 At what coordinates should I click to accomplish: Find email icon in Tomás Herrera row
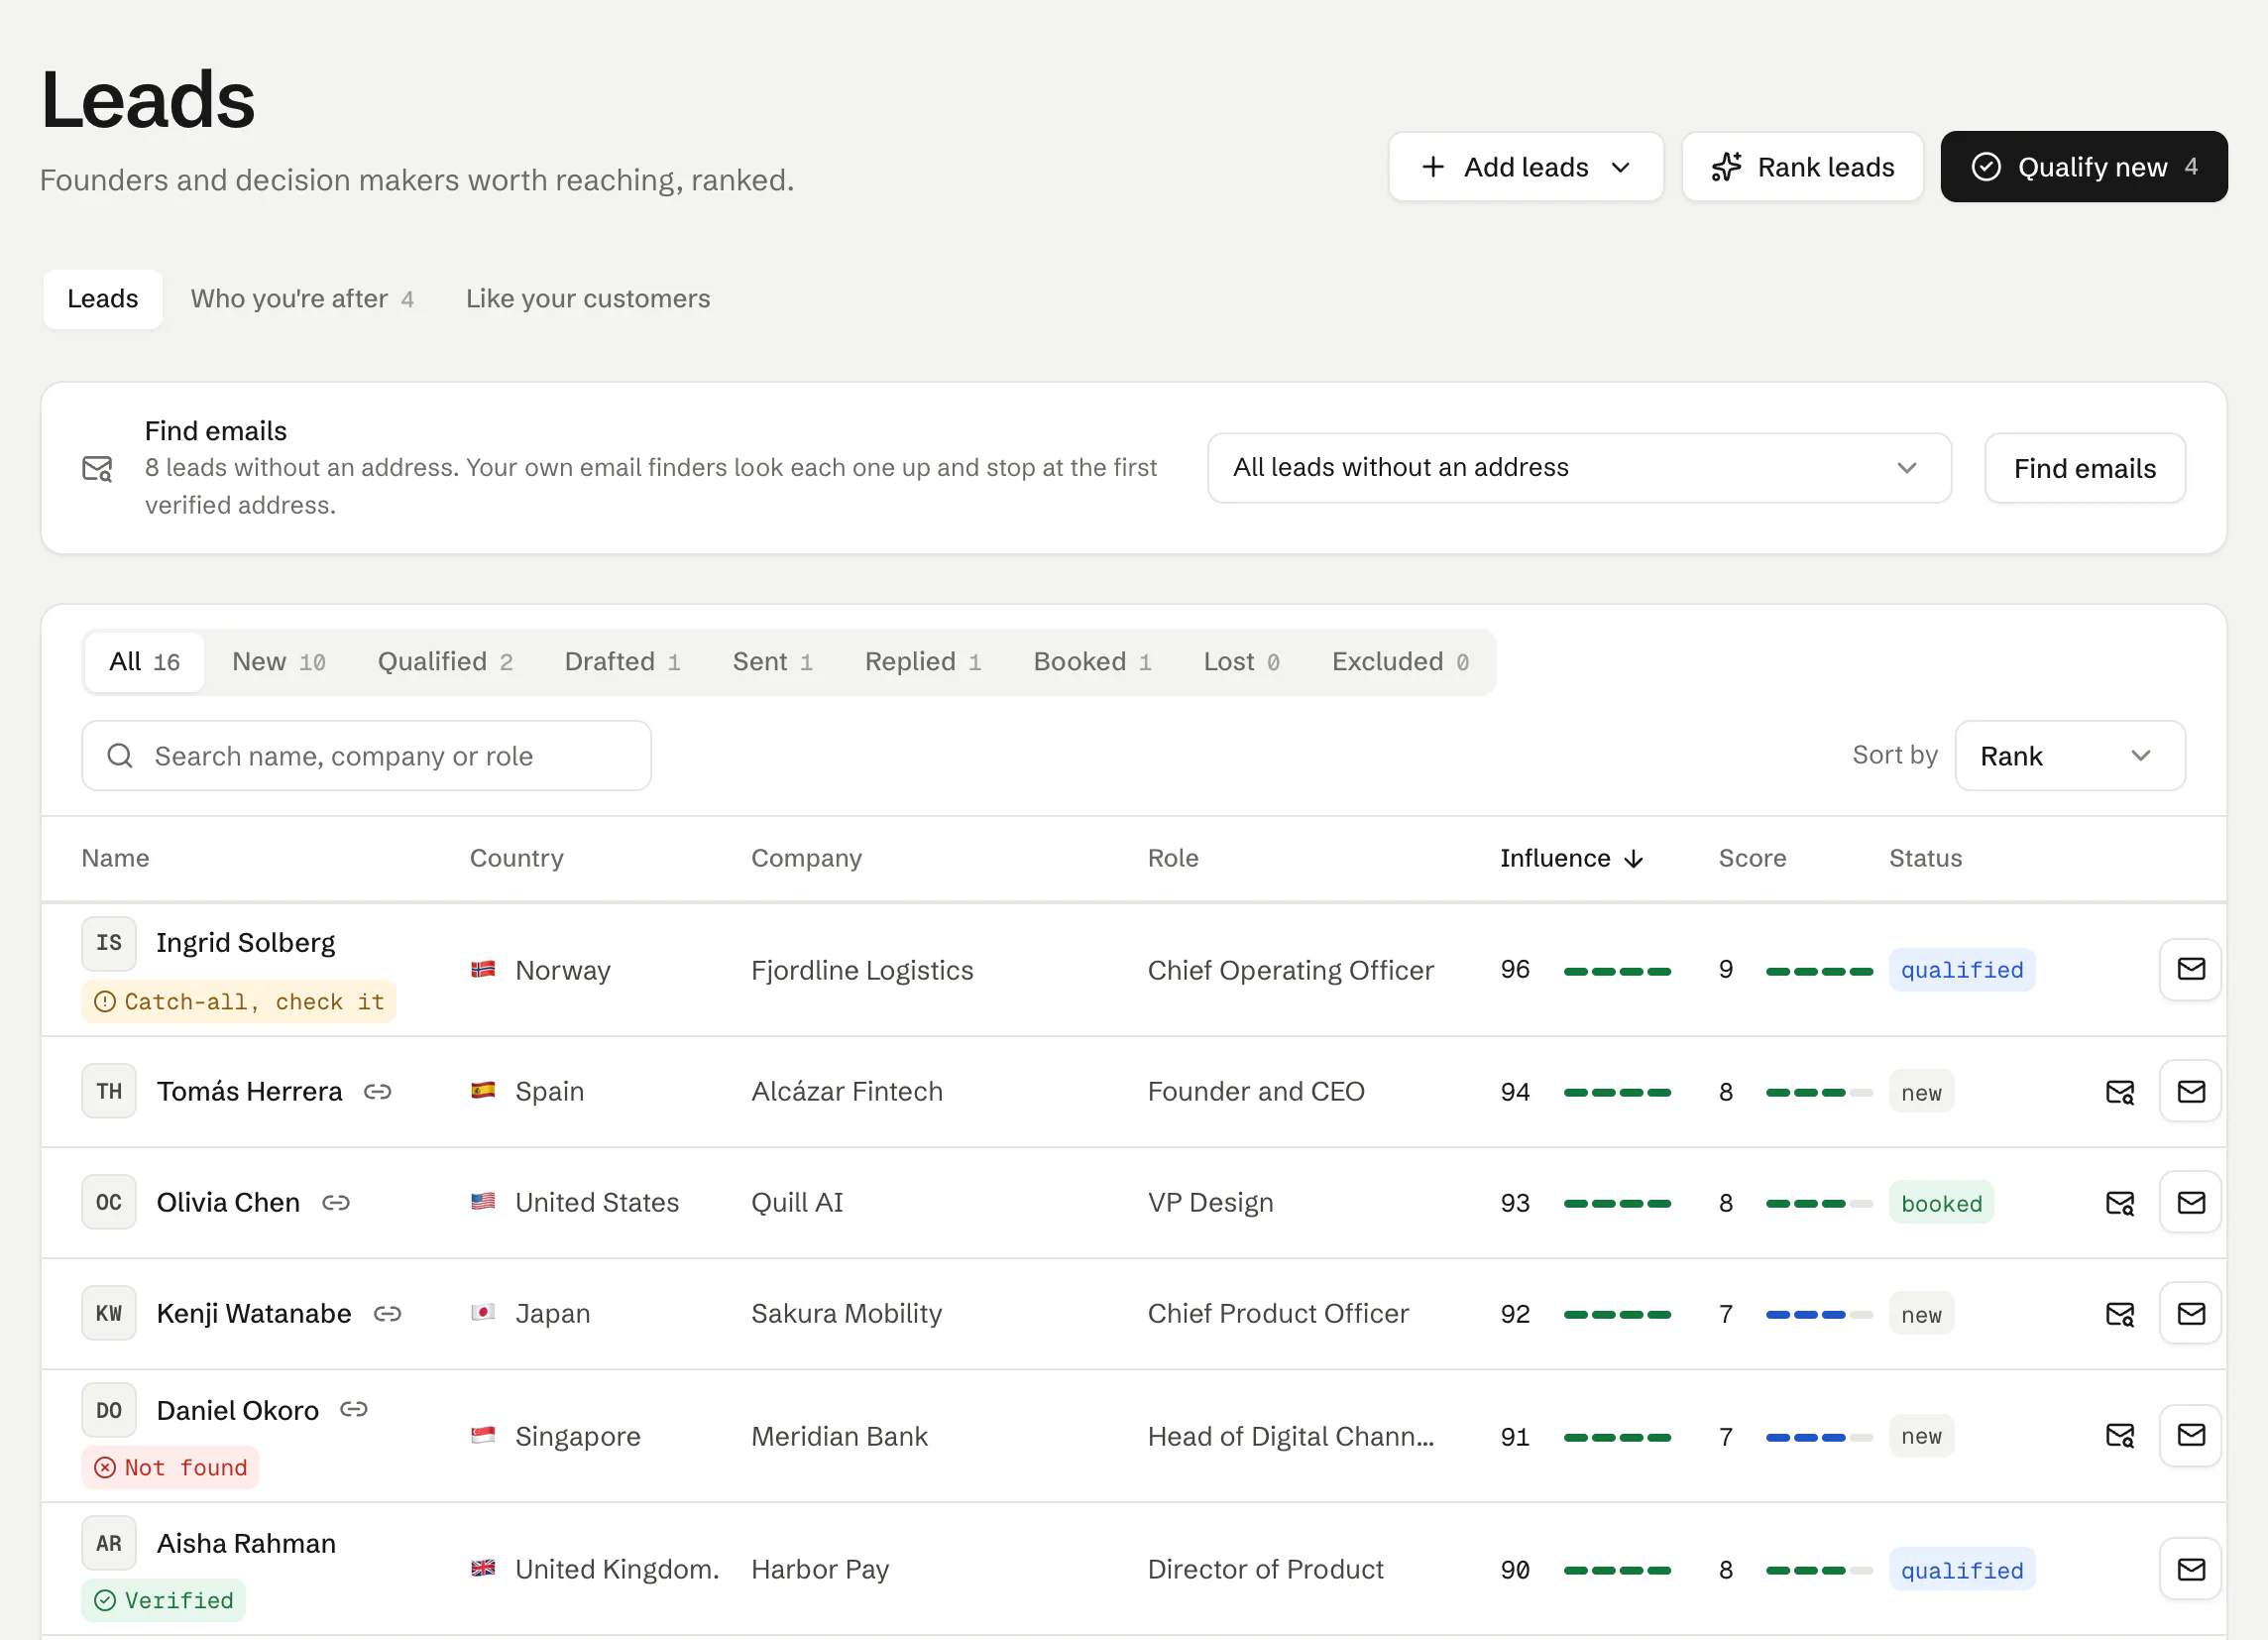(2120, 1092)
